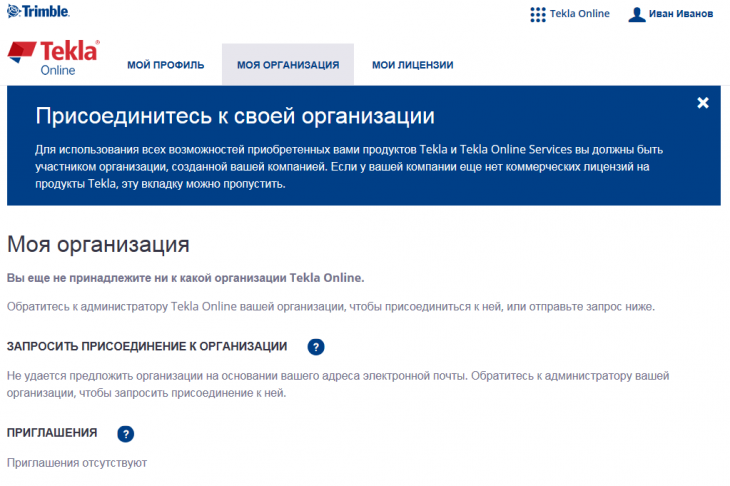Open help icon next to ПРИГЛАШЕНИЯ

click(126, 434)
